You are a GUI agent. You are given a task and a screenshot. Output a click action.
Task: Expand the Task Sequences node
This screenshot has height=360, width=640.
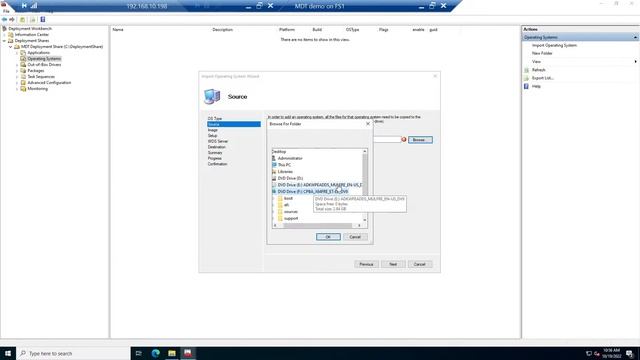click(17, 77)
